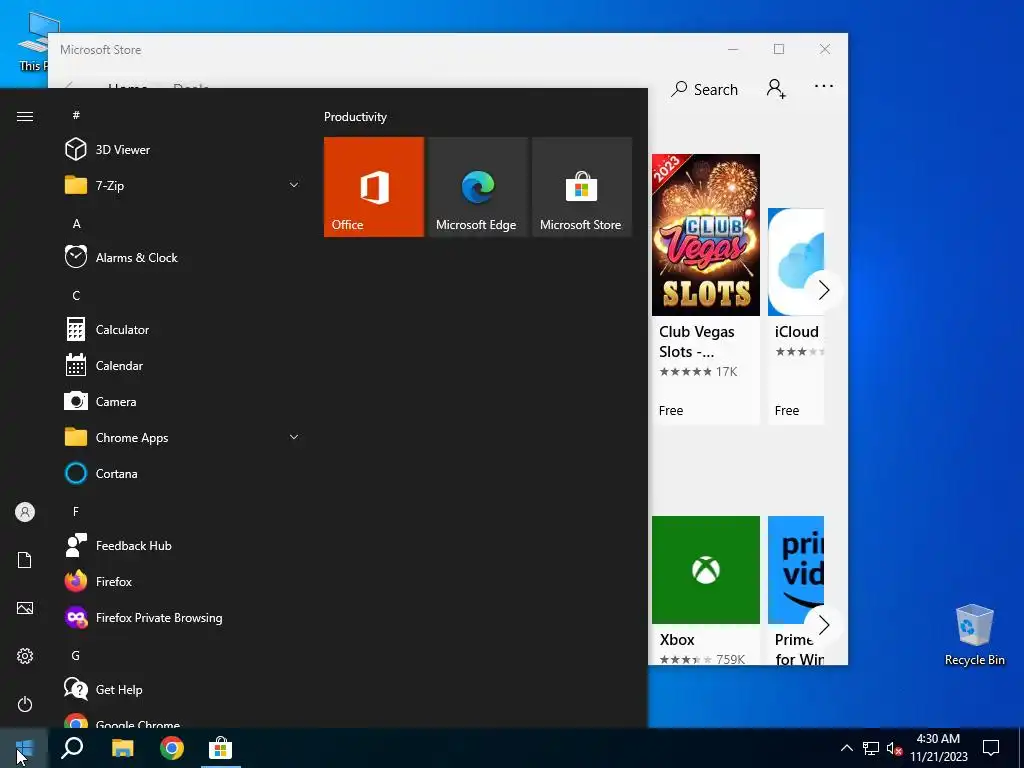
Task: Show hidden system tray icons
Action: (x=846, y=748)
